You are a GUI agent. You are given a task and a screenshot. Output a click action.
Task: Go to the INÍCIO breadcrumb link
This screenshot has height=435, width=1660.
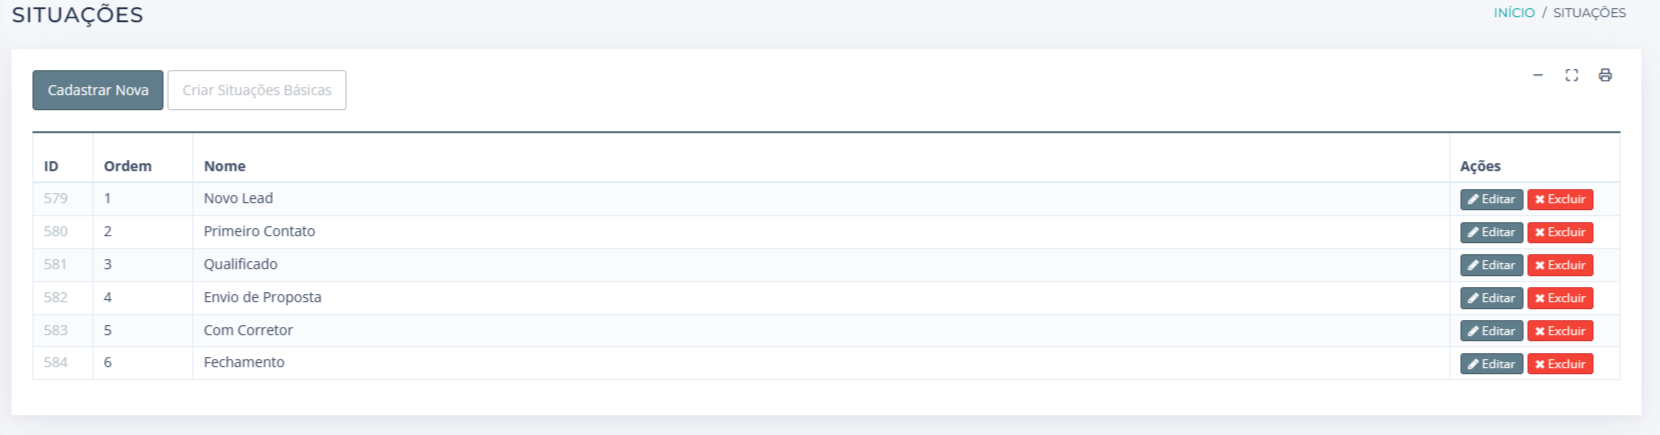click(x=1514, y=13)
